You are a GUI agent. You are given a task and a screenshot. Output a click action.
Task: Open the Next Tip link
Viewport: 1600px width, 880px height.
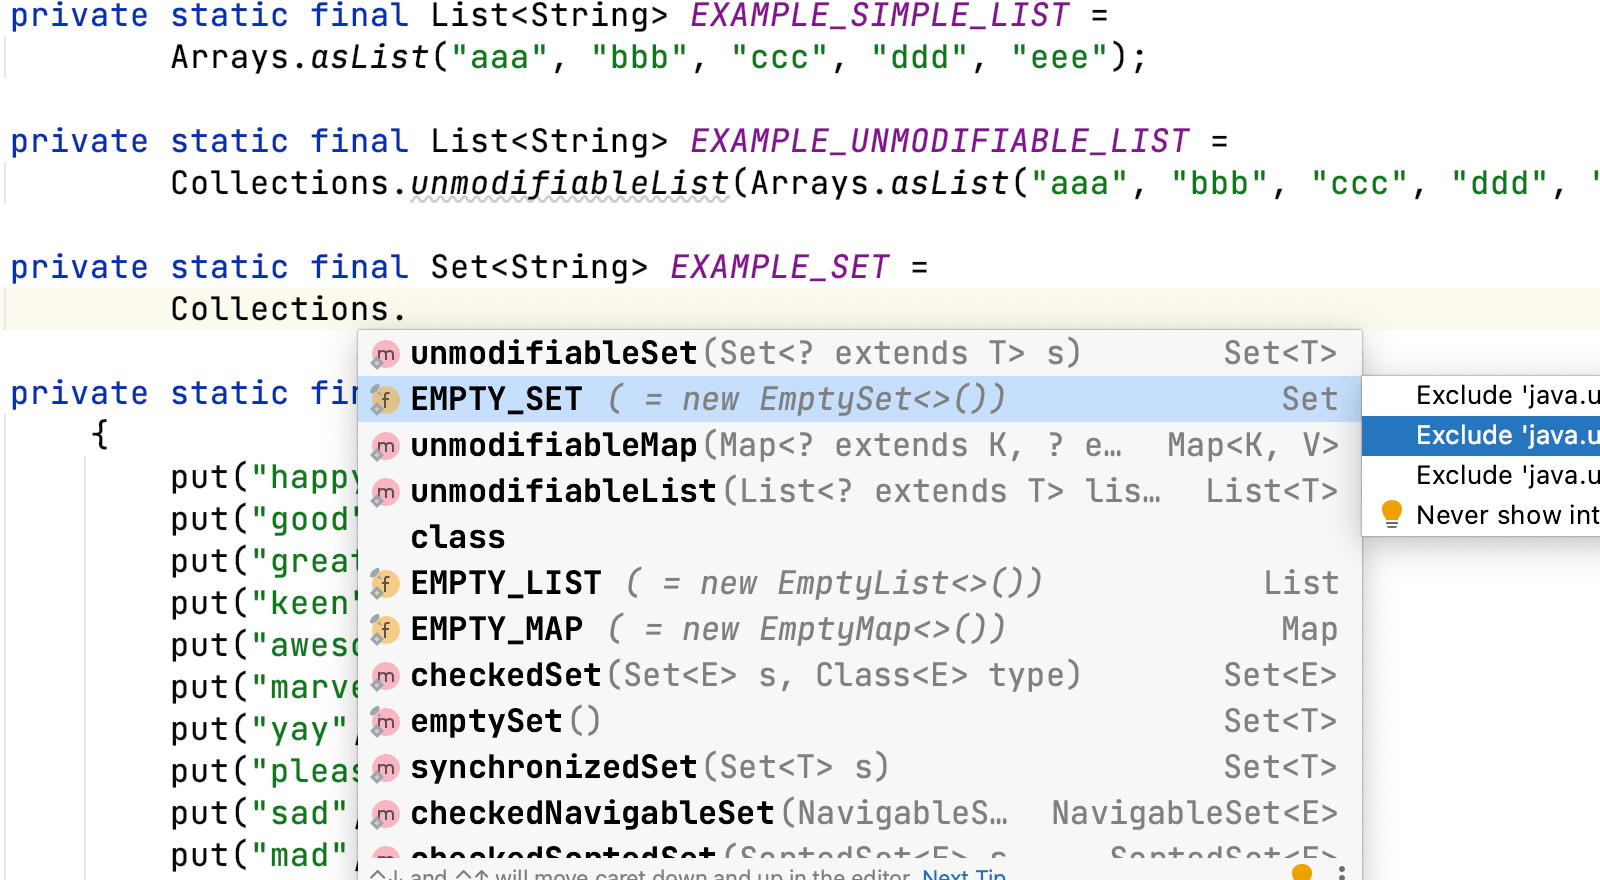[x=964, y=874]
